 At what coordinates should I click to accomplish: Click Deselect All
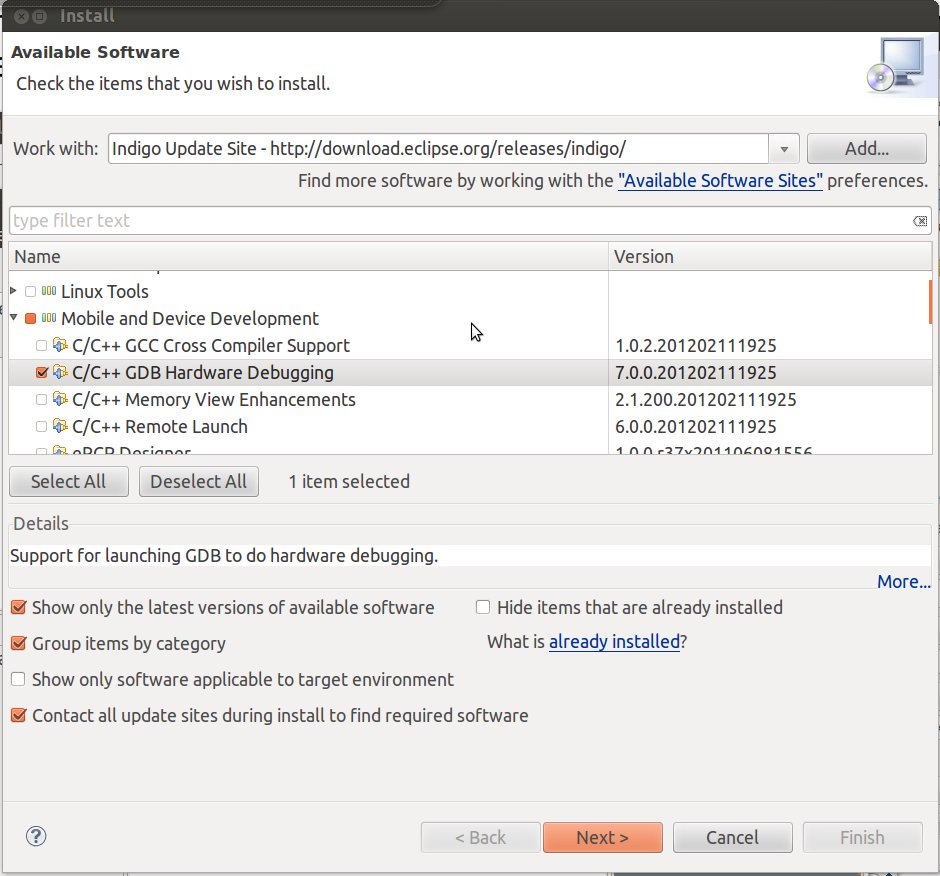pyautogui.click(x=198, y=481)
